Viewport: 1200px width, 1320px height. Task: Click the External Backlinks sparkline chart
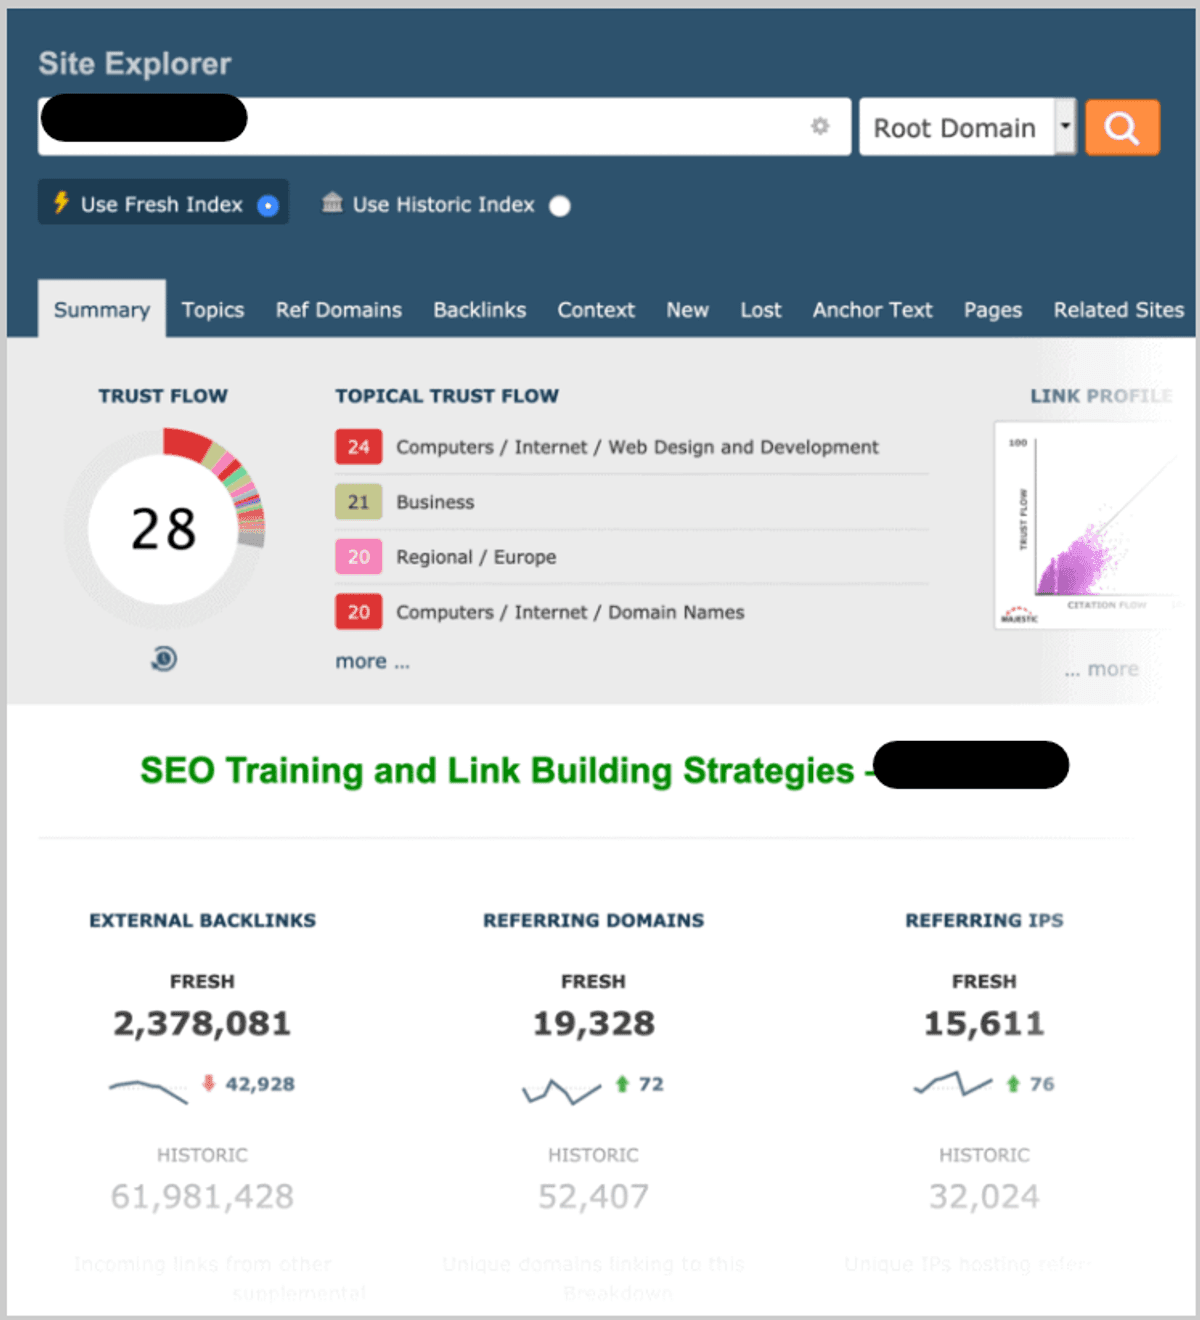(x=148, y=1090)
